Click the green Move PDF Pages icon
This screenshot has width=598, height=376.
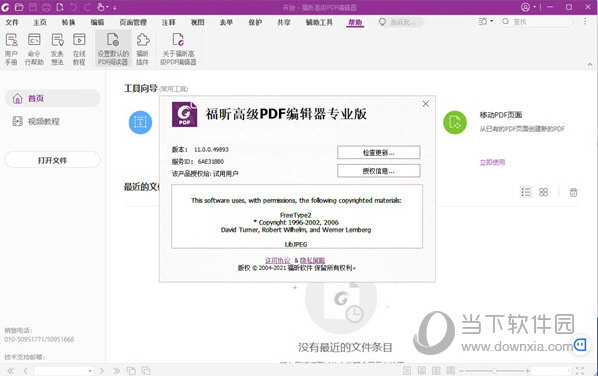click(x=455, y=122)
